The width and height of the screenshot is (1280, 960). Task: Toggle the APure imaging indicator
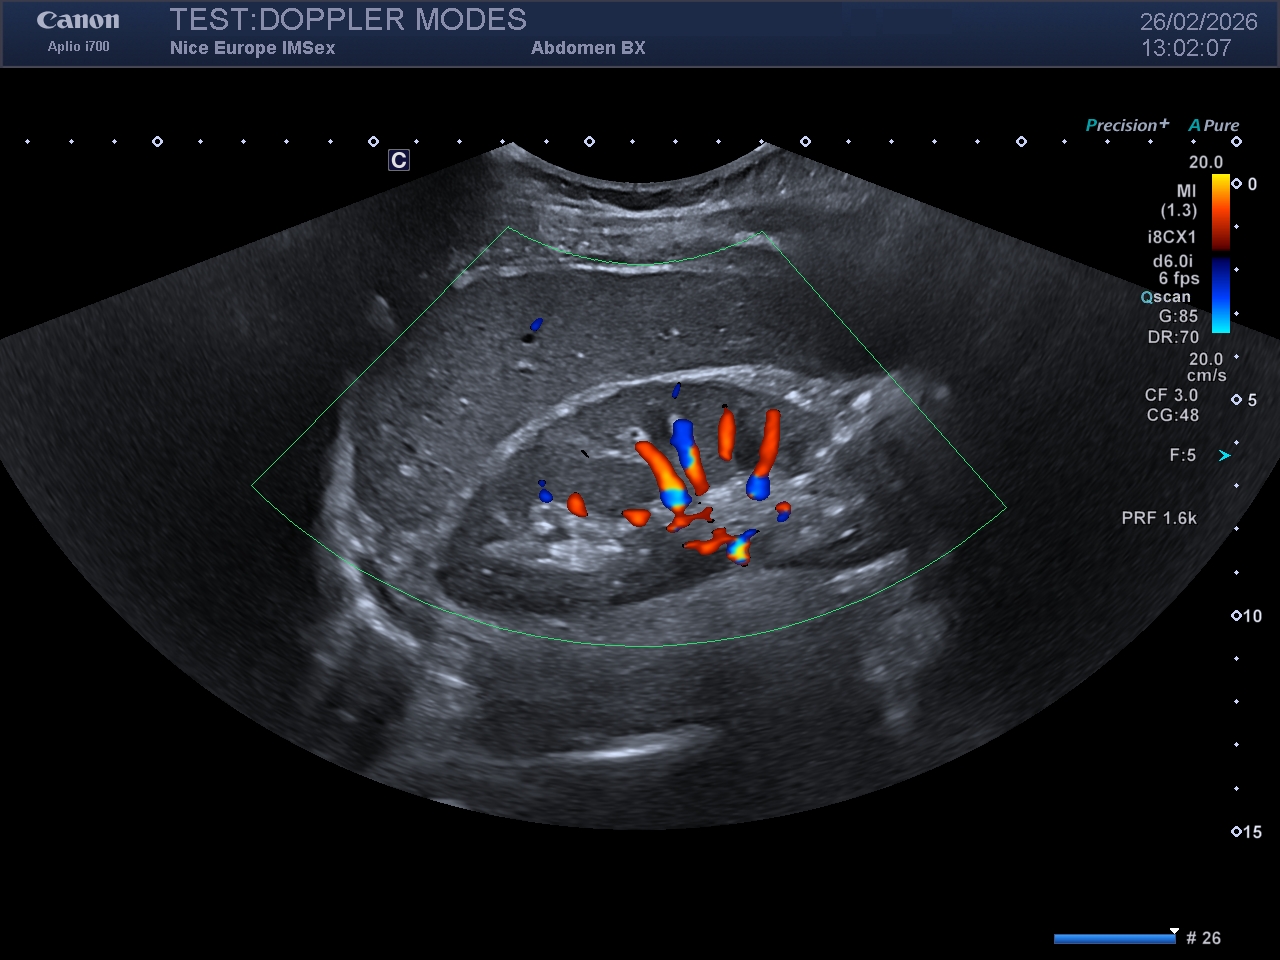pyautogui.click(x=1214, y=125)
